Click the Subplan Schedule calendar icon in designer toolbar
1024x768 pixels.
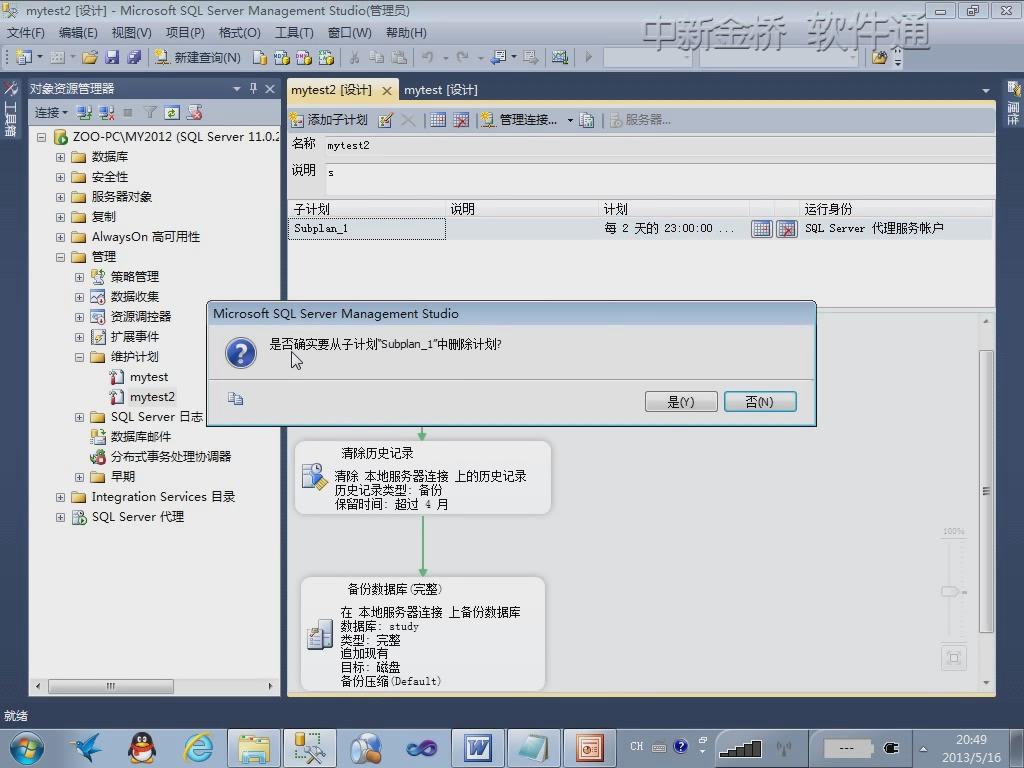point(438,120)
